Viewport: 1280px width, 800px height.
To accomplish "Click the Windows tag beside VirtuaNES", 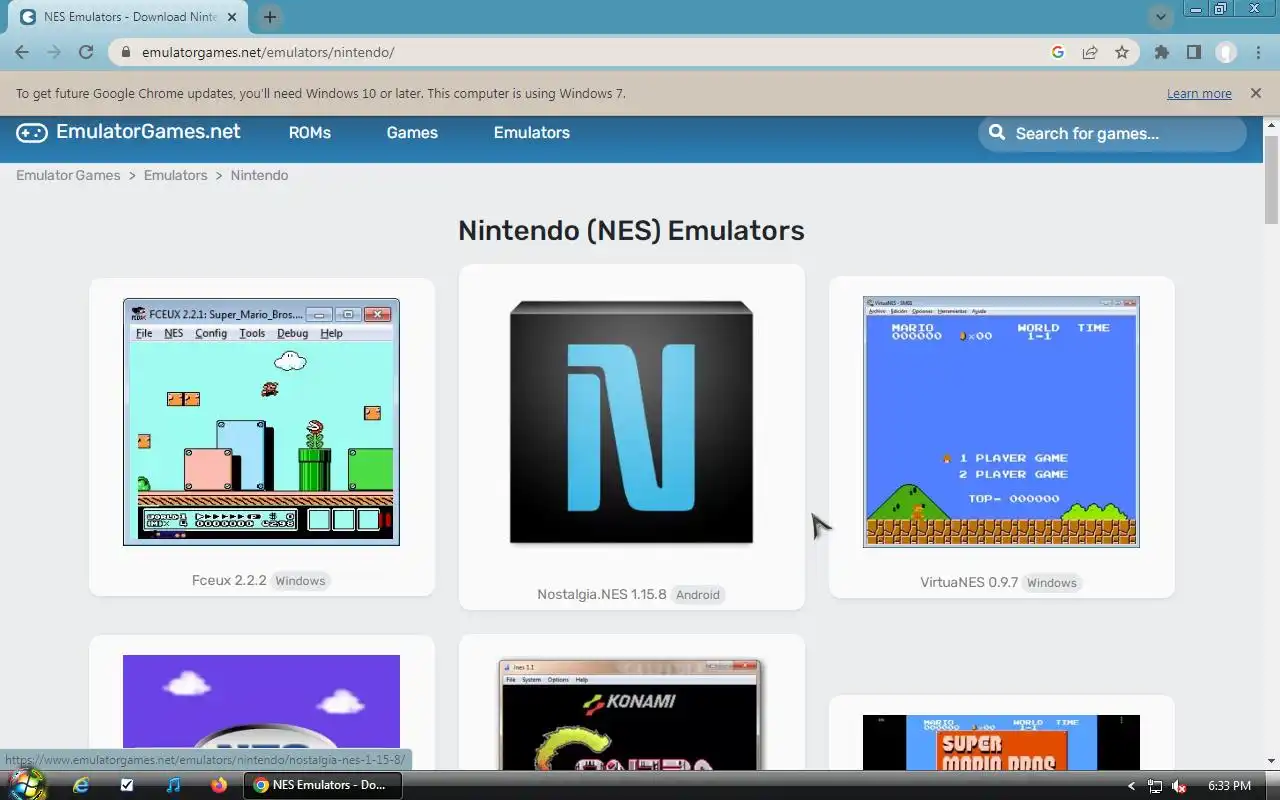I will [x=1051, y=583].
